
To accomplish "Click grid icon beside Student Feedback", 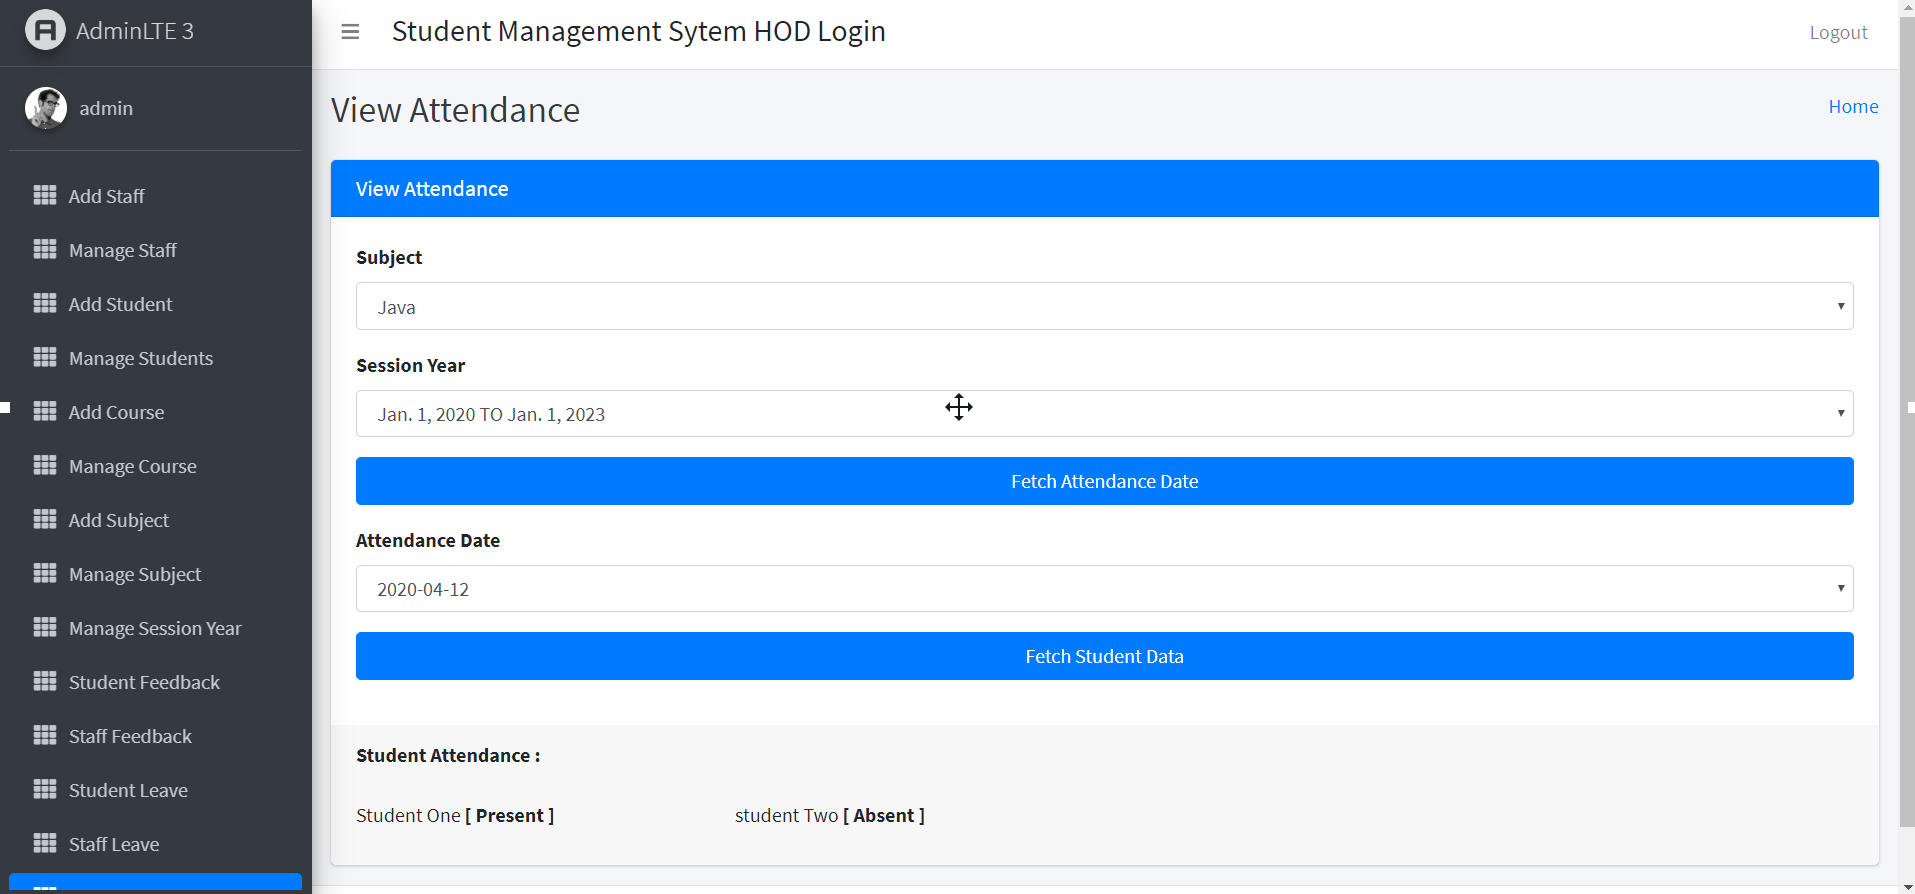I will click(45, 681).
